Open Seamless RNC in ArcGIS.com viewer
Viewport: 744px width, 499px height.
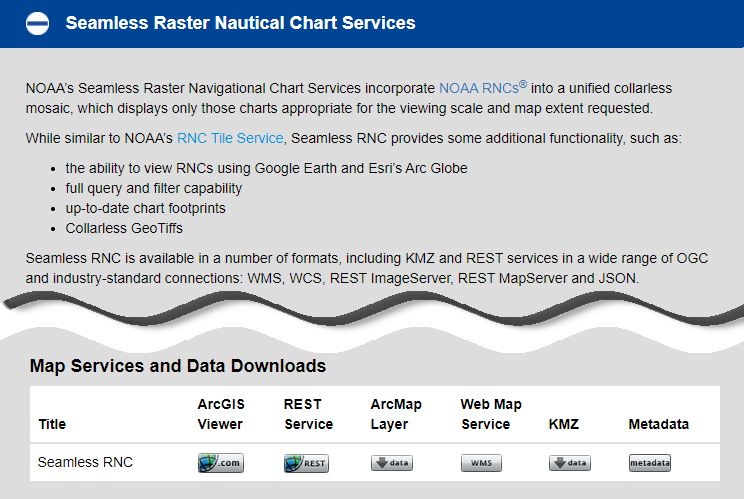[x=221, y=463]
